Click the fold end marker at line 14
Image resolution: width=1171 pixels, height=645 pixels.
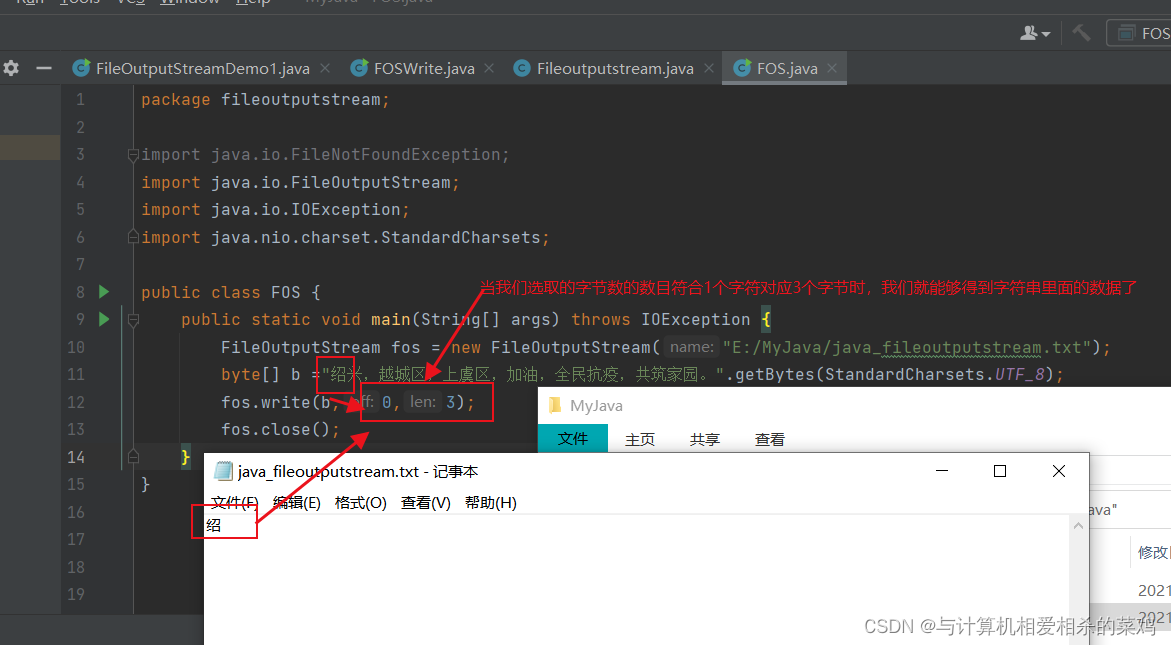(133, 456)
